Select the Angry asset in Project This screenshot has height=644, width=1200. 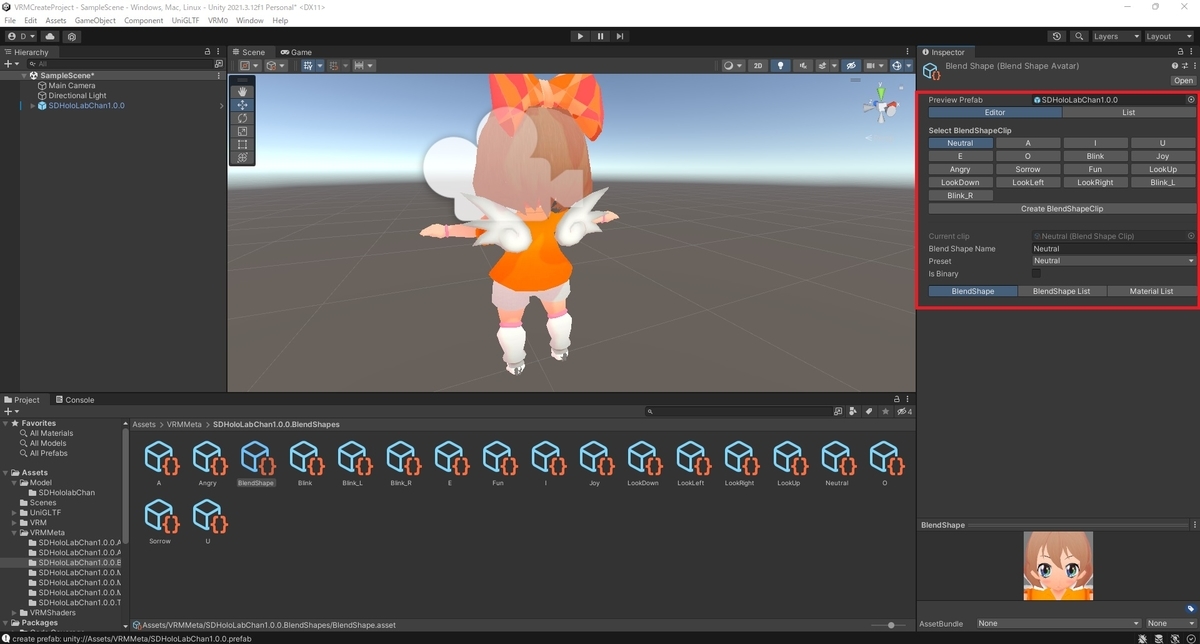[208, 465]
